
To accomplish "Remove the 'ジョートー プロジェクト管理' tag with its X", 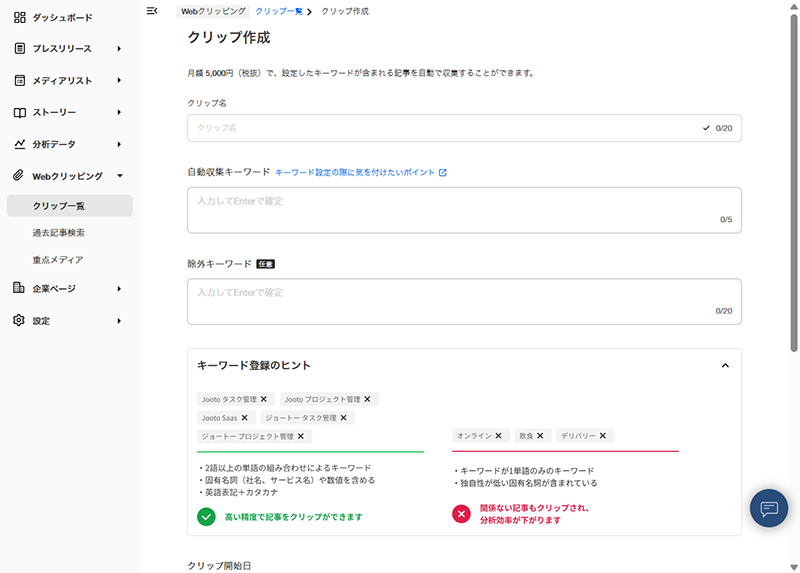I will point(301,436).
